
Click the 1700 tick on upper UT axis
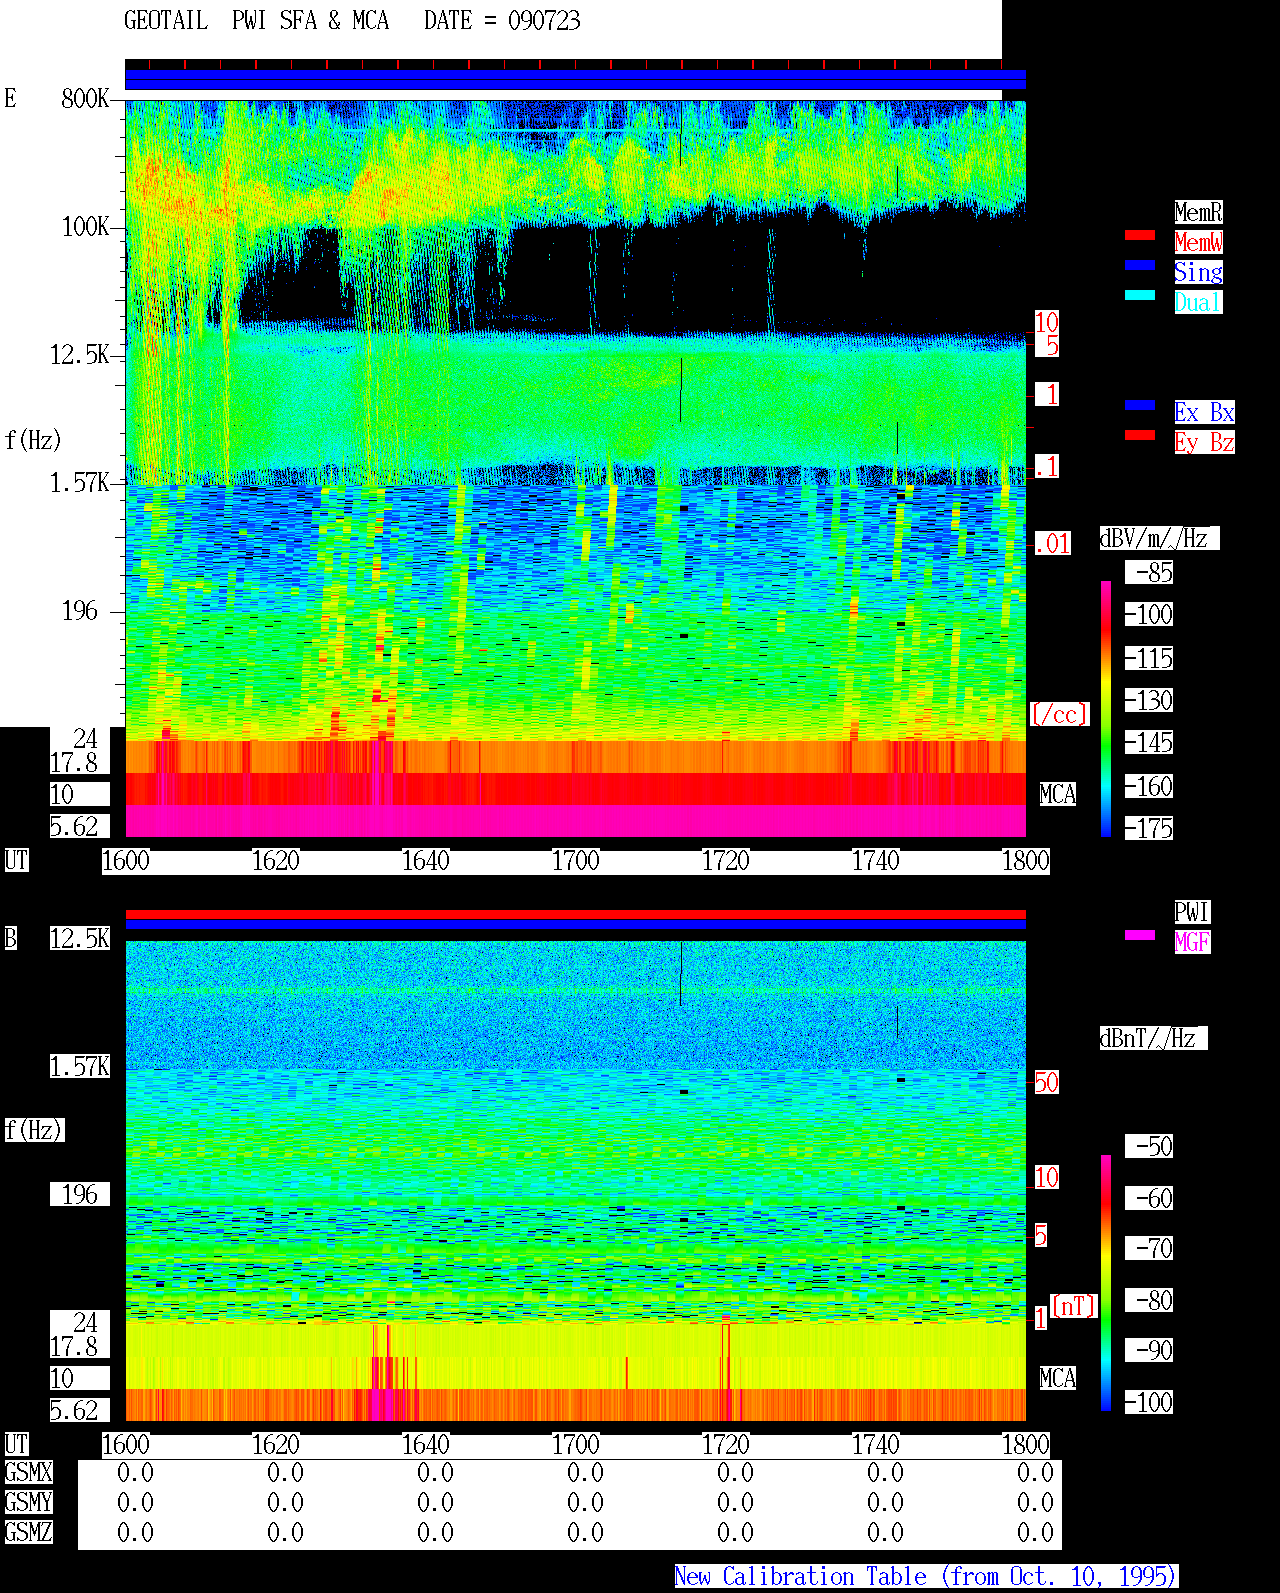pyautogui.click(x=575, y=860)
